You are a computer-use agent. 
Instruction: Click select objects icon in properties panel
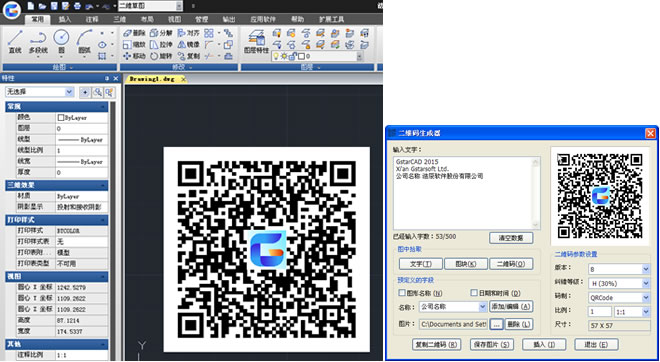point(98,92)
